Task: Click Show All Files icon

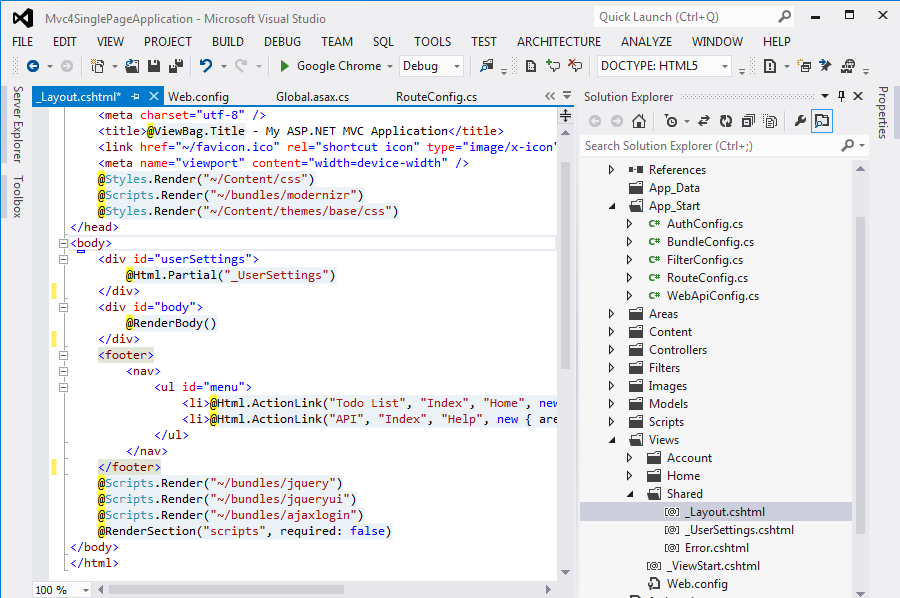Action: (x=770, y=121)
